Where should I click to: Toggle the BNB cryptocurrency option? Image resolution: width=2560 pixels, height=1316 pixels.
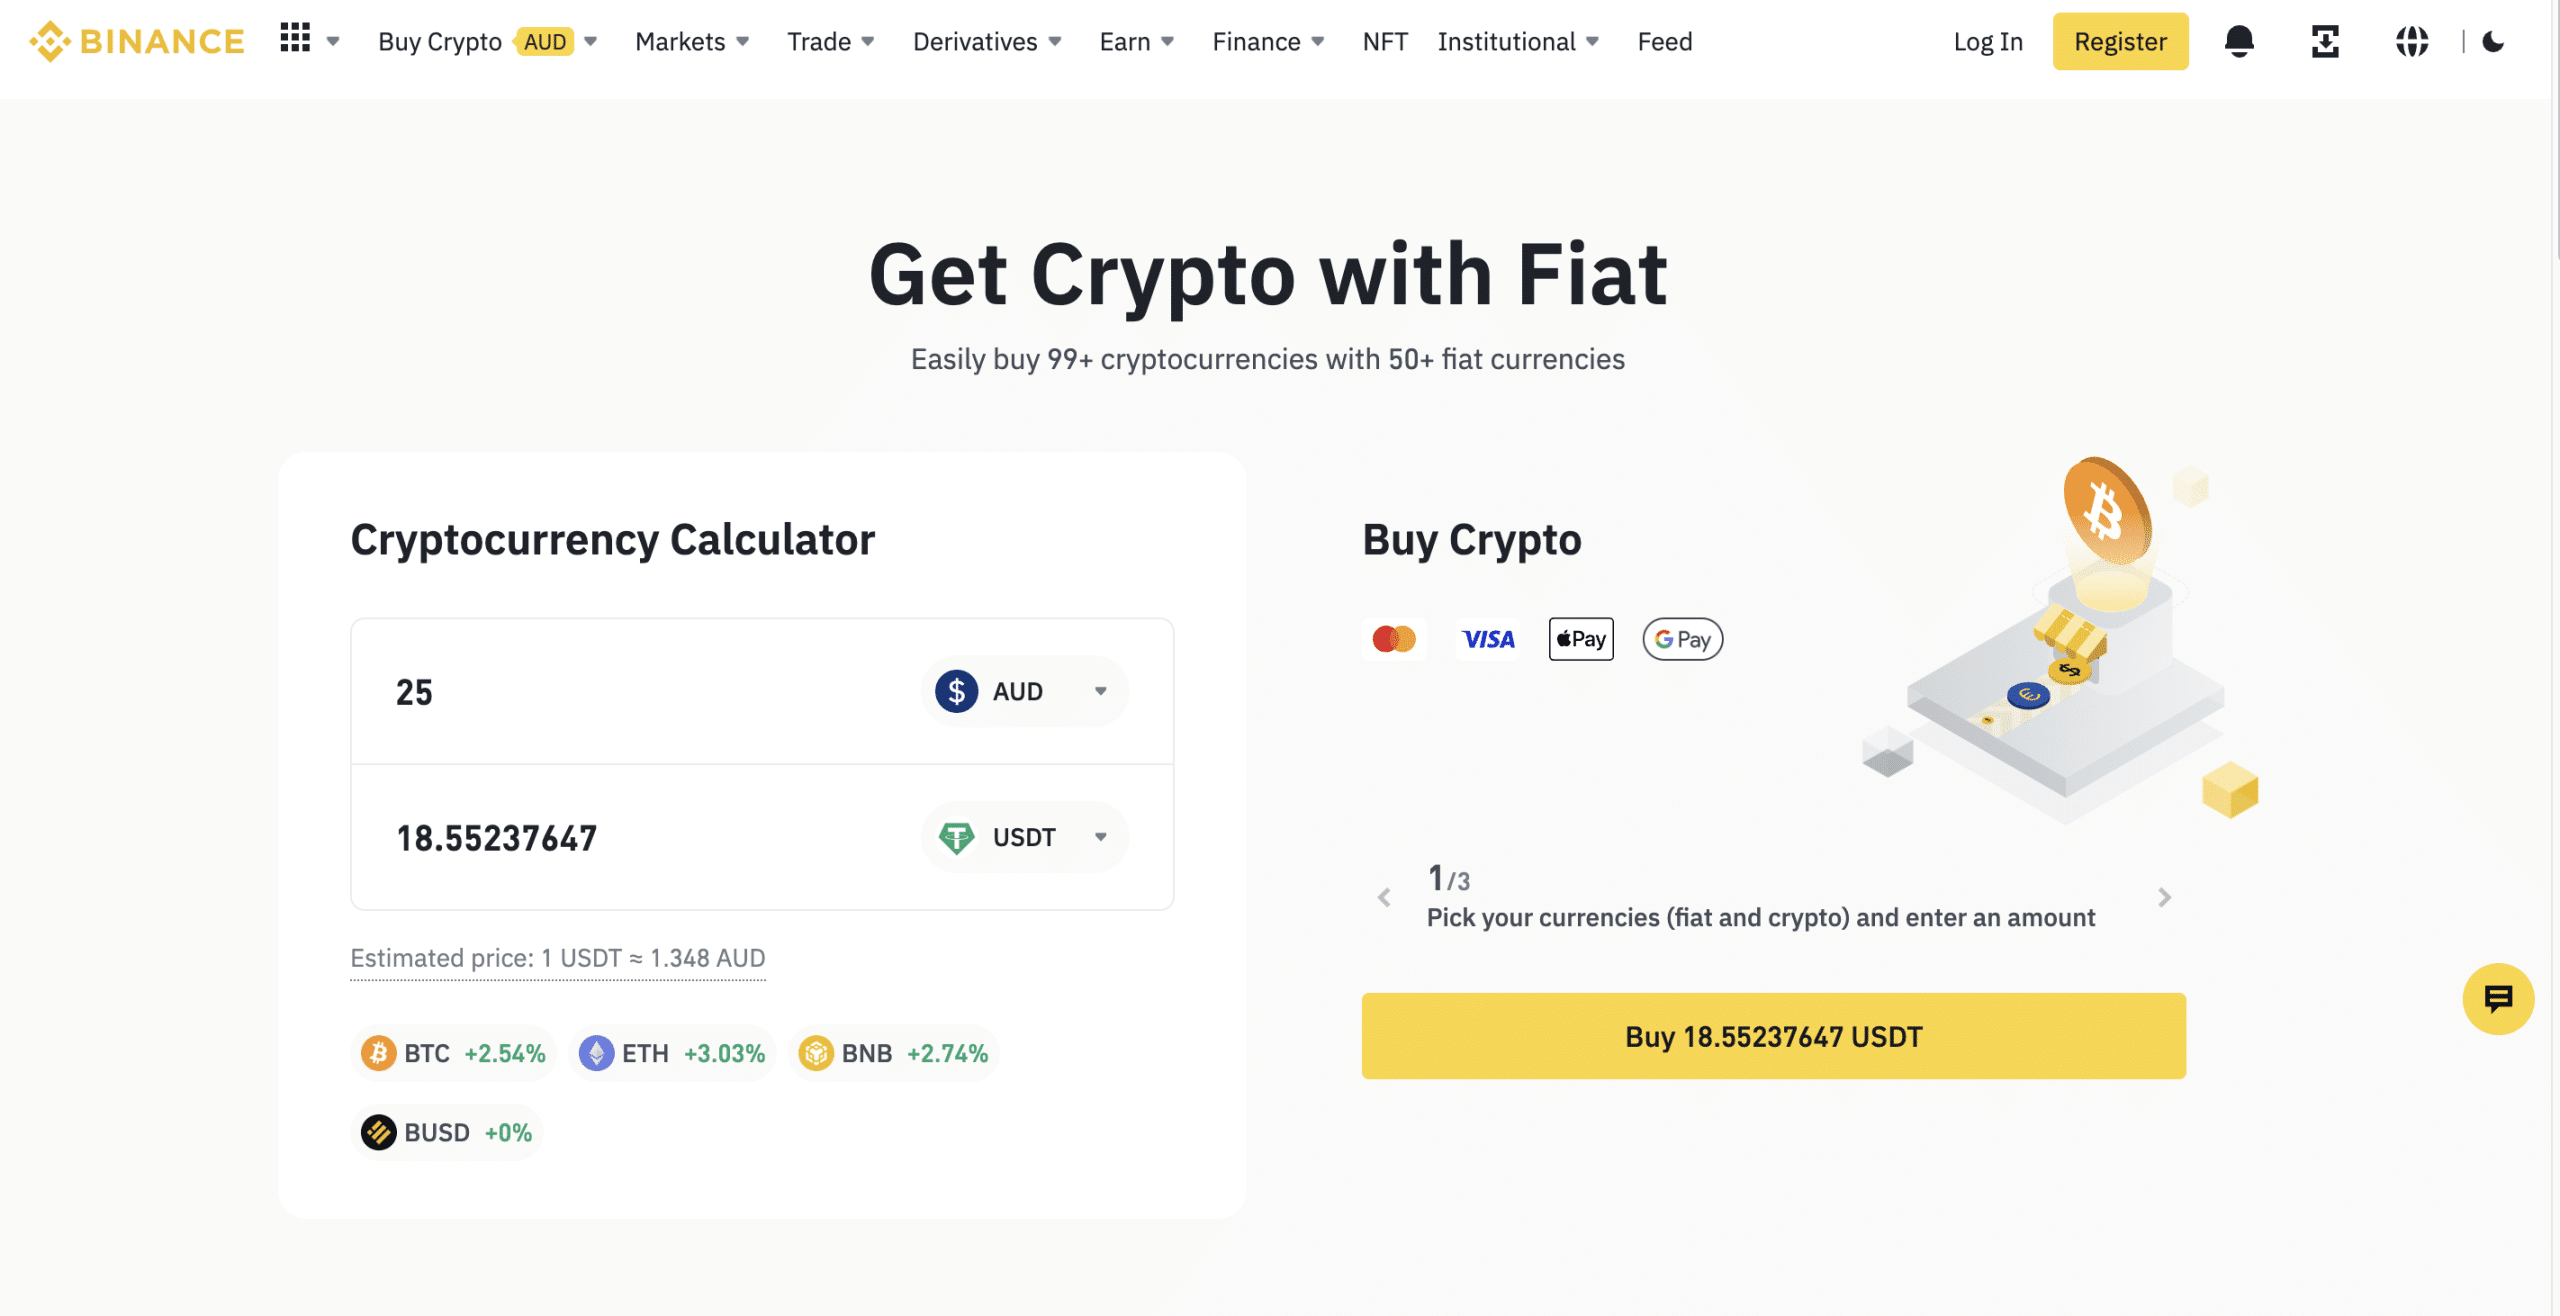[891, 1052]
